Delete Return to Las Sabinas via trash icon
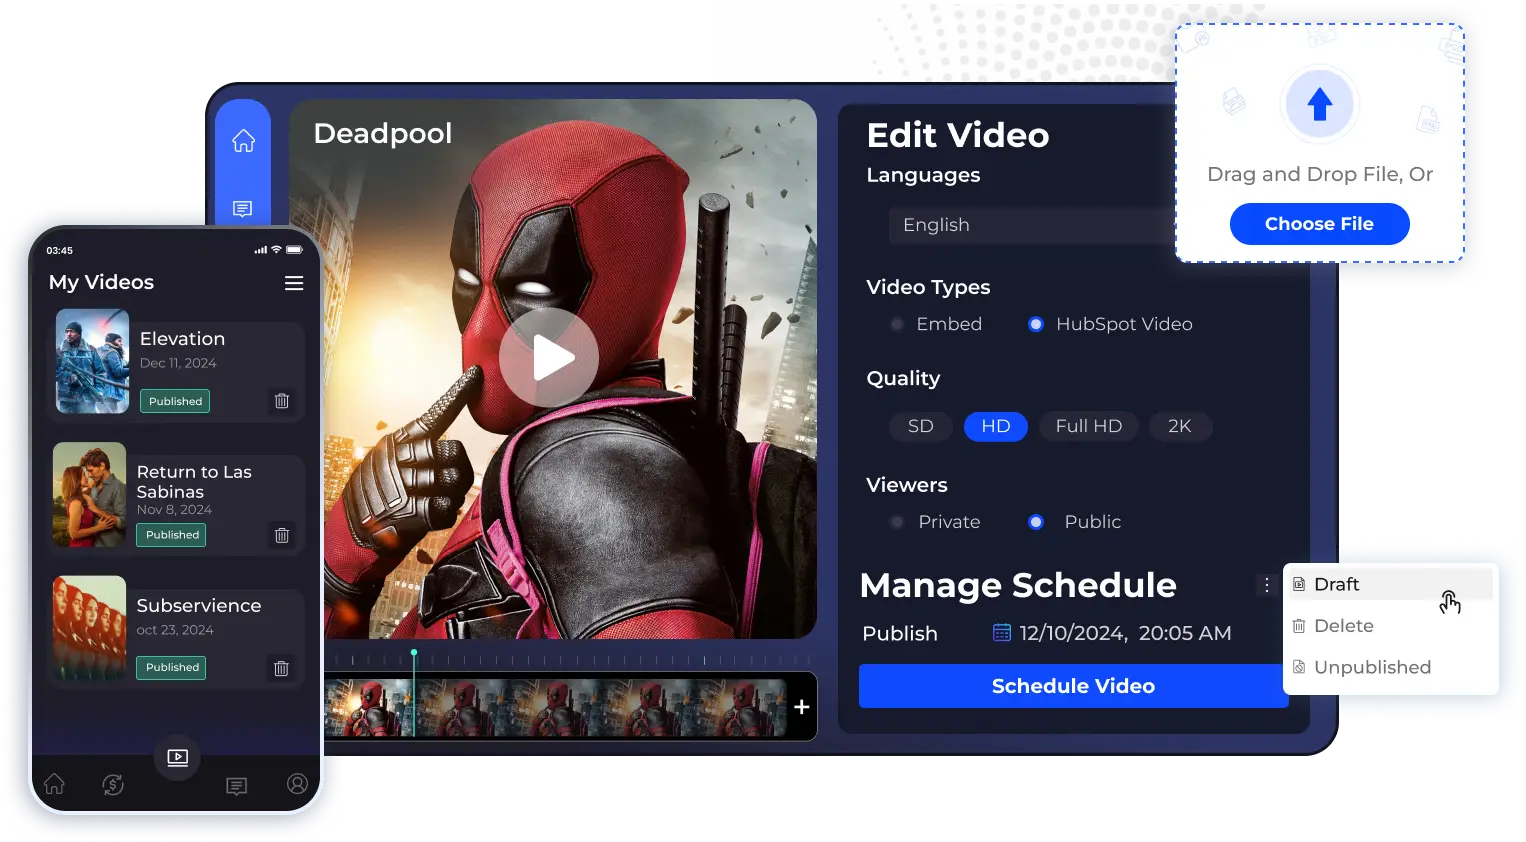The image size is (1526, 842). point(282,535)
